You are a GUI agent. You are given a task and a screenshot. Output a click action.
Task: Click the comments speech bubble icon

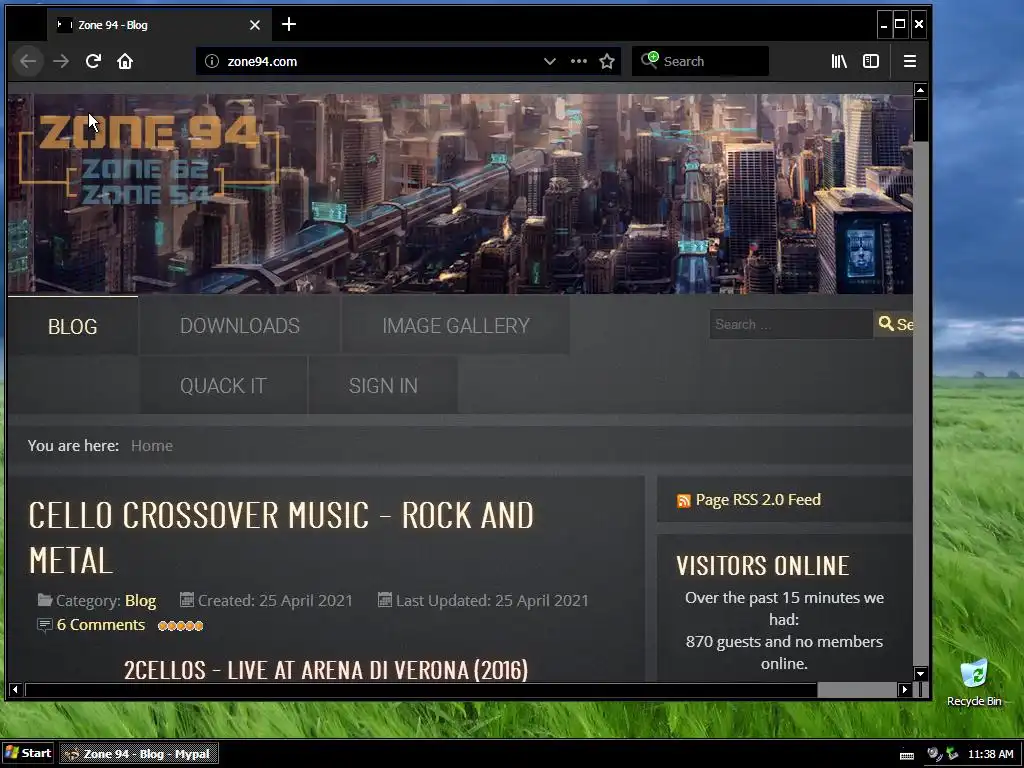pos(44,625)
